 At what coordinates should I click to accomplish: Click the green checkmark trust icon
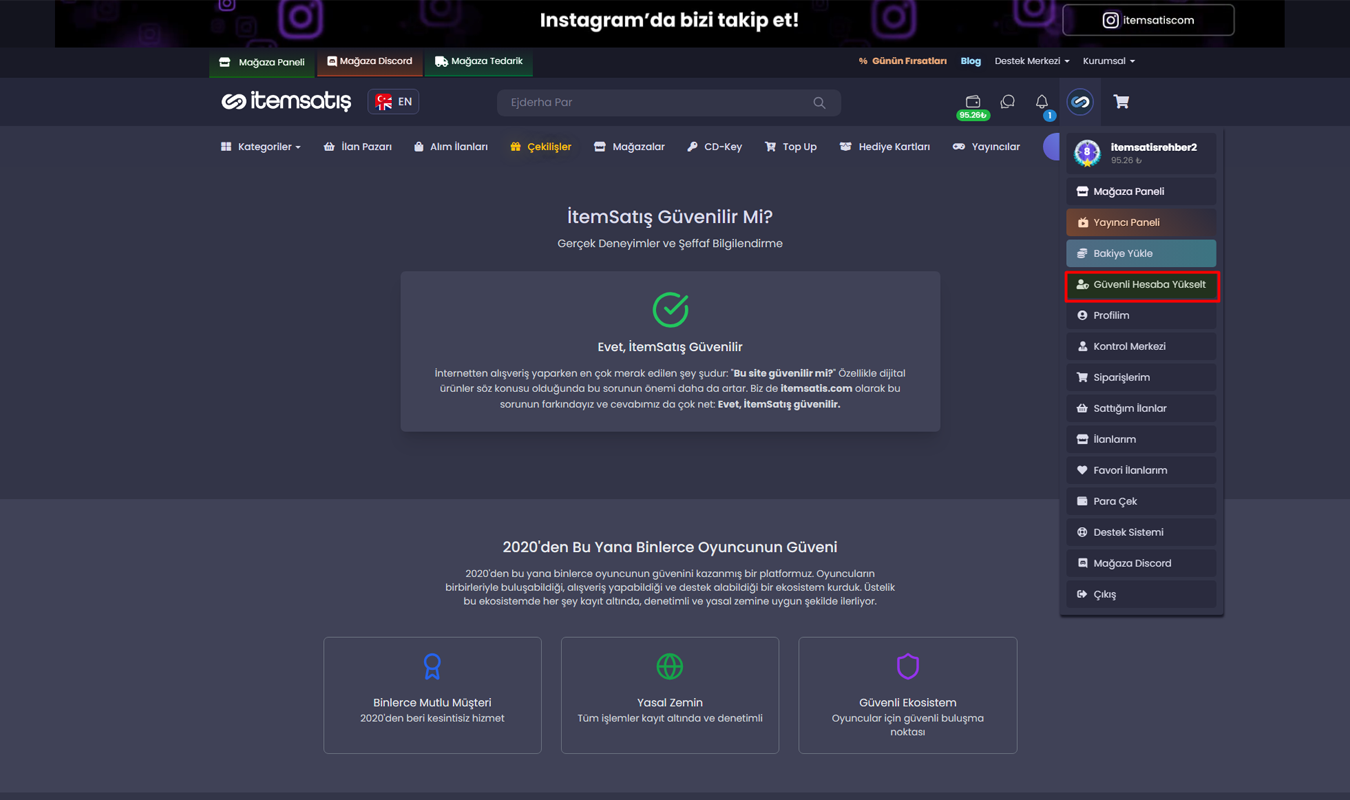click(x=670, y=309)
